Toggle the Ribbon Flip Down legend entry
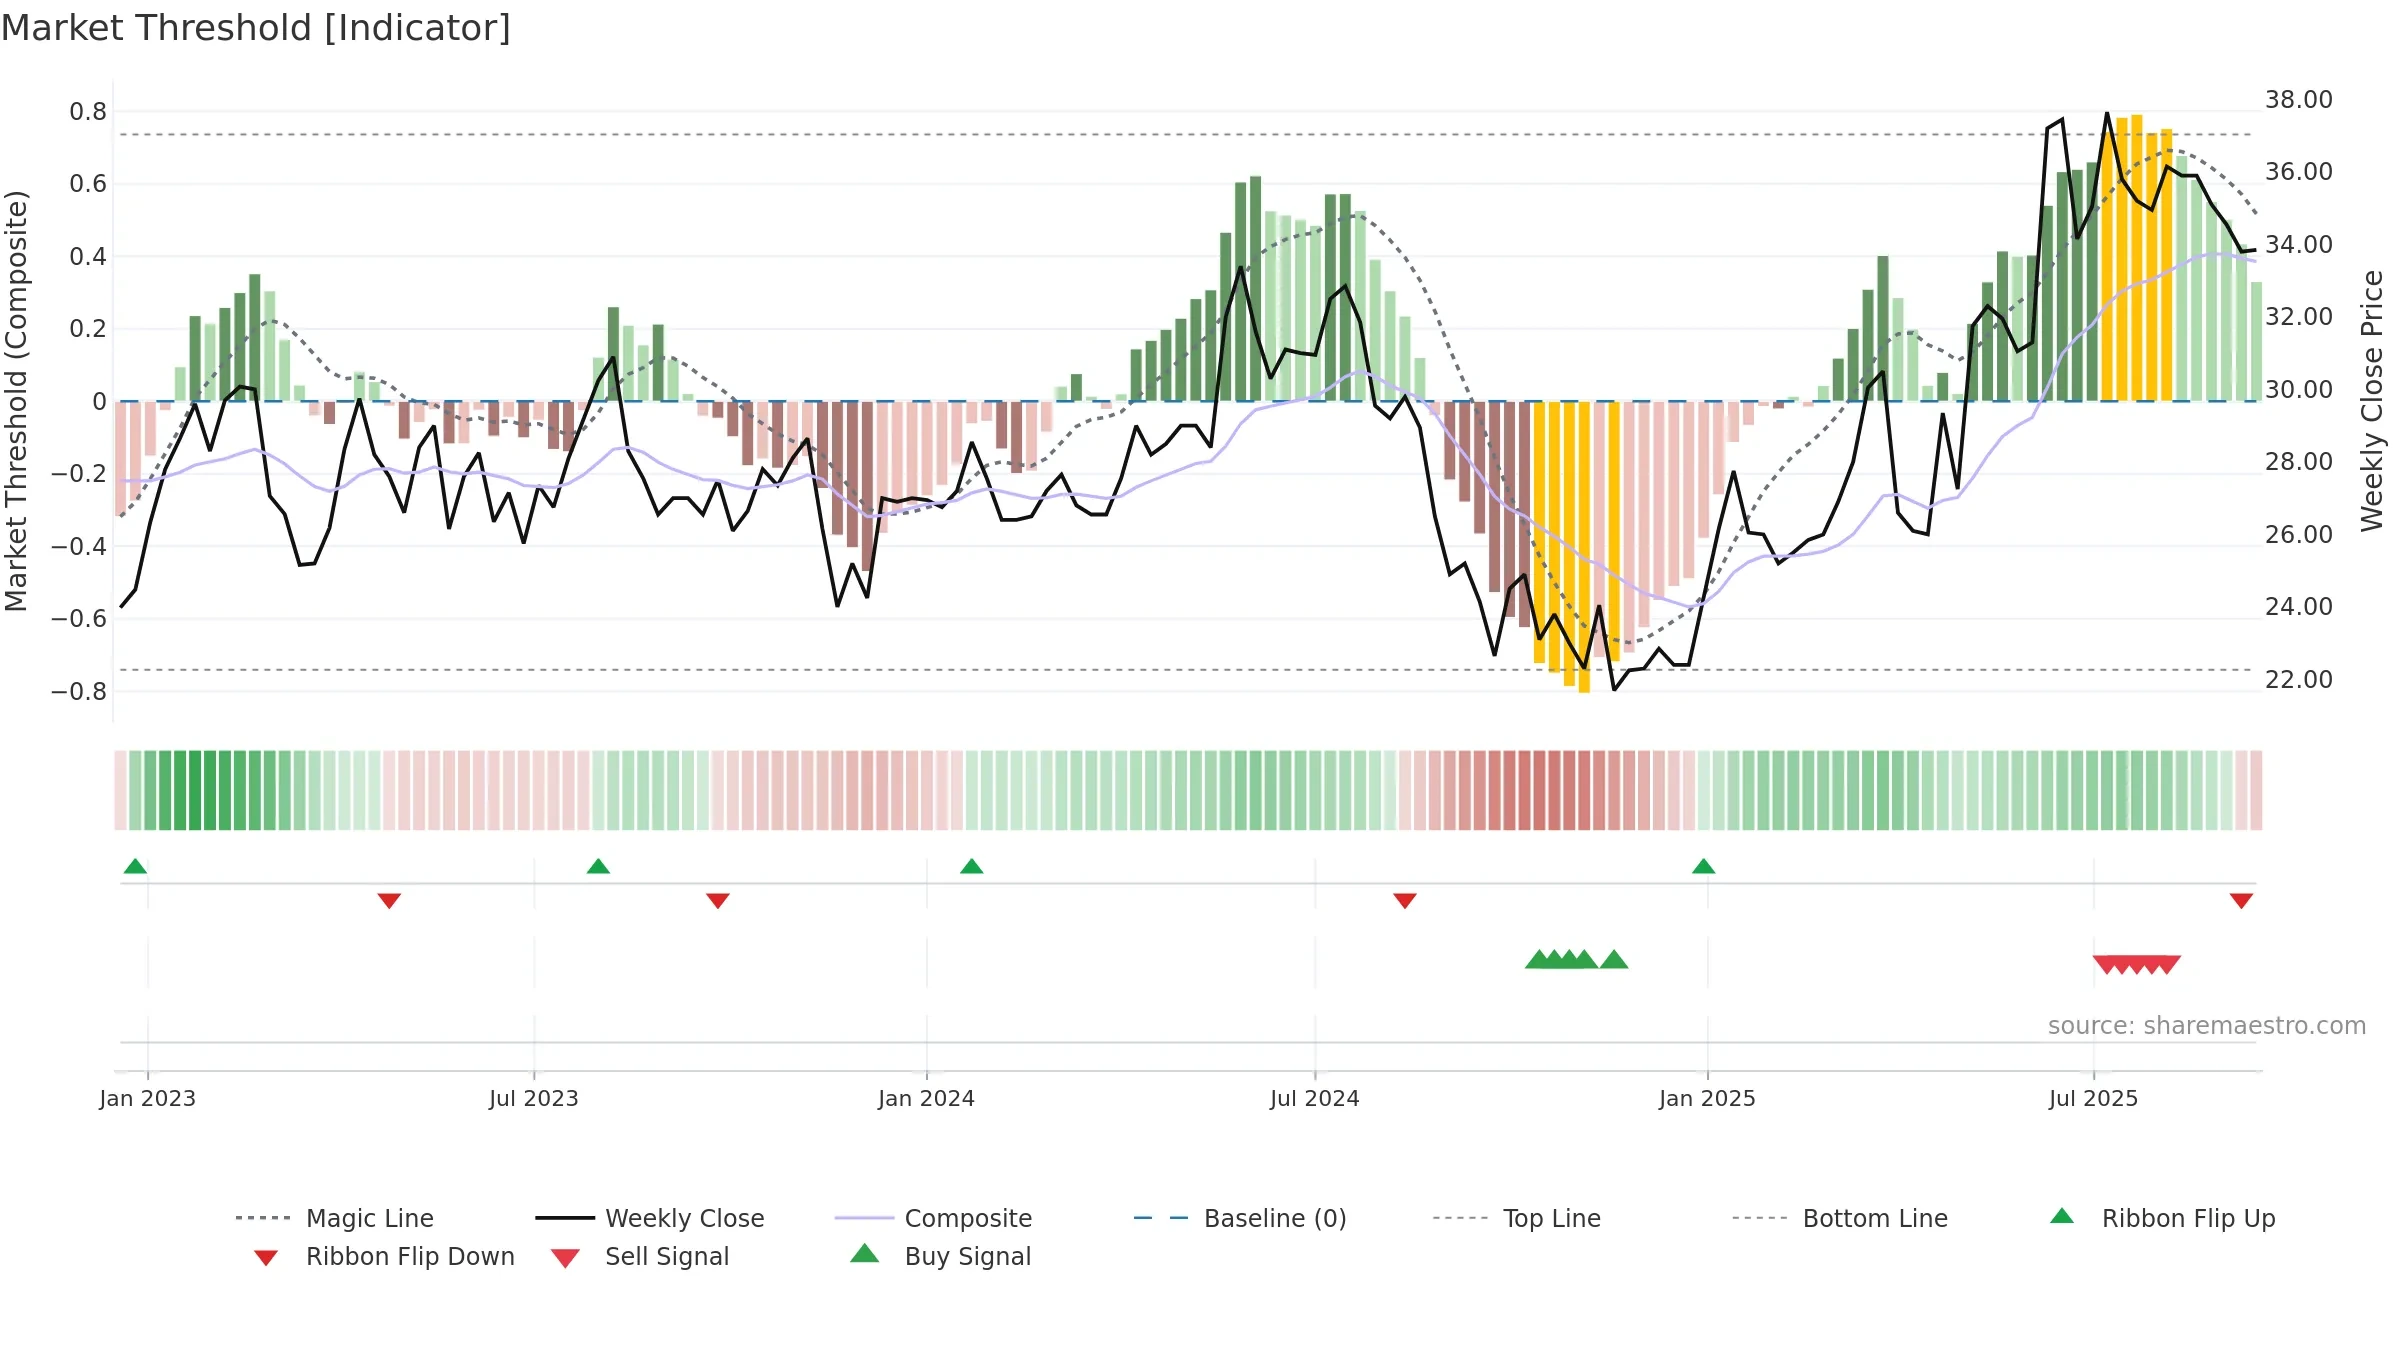The height and width of the screenshot is (1350, 2400). click(384, 1256)
